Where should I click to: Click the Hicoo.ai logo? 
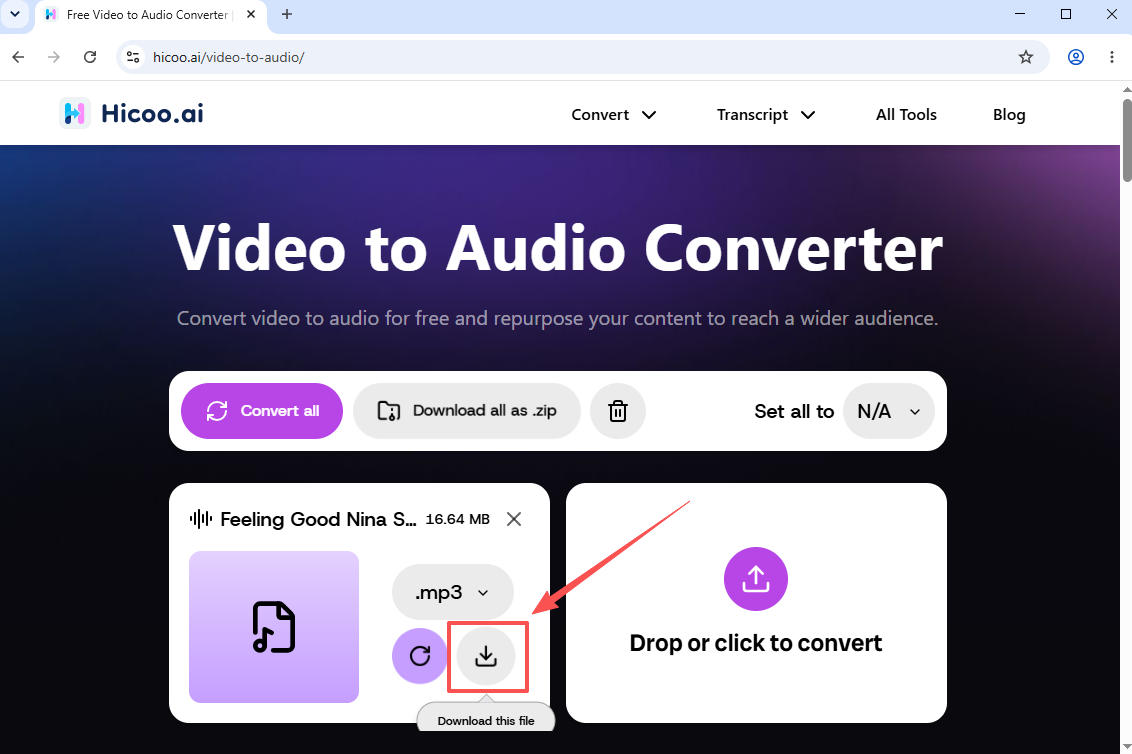point(131,113)
